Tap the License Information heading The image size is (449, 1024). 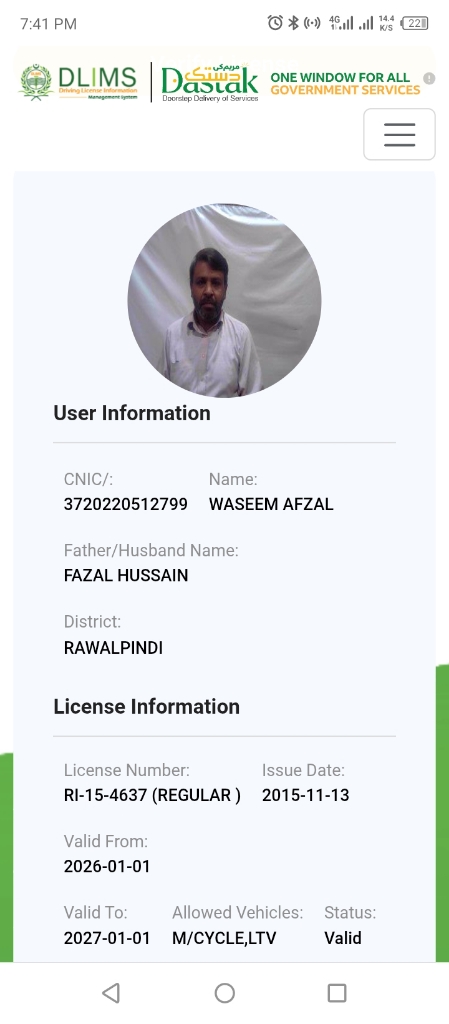click(x=146, y=707)
